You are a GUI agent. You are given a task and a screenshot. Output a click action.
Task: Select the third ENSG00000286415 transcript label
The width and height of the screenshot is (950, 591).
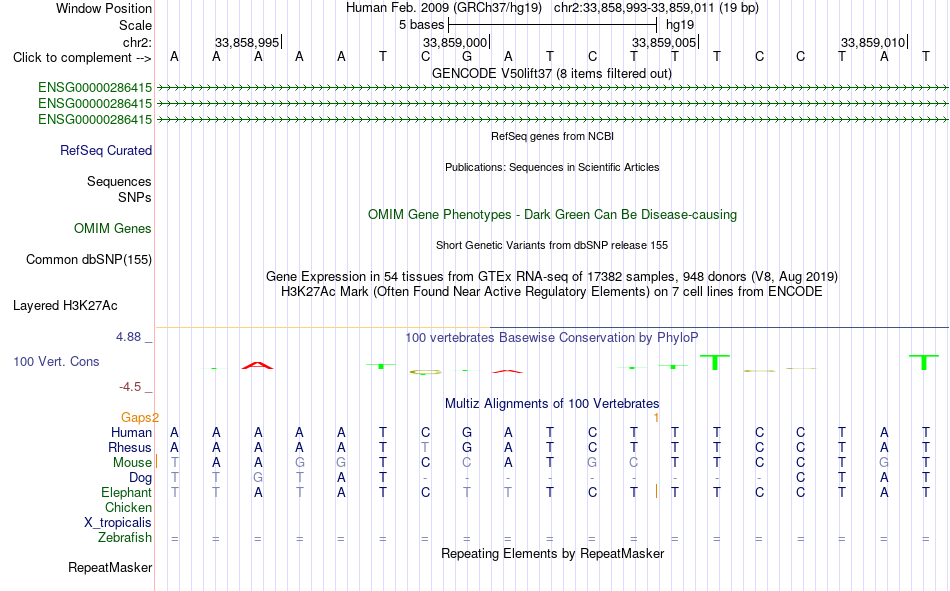coord(95,119)
